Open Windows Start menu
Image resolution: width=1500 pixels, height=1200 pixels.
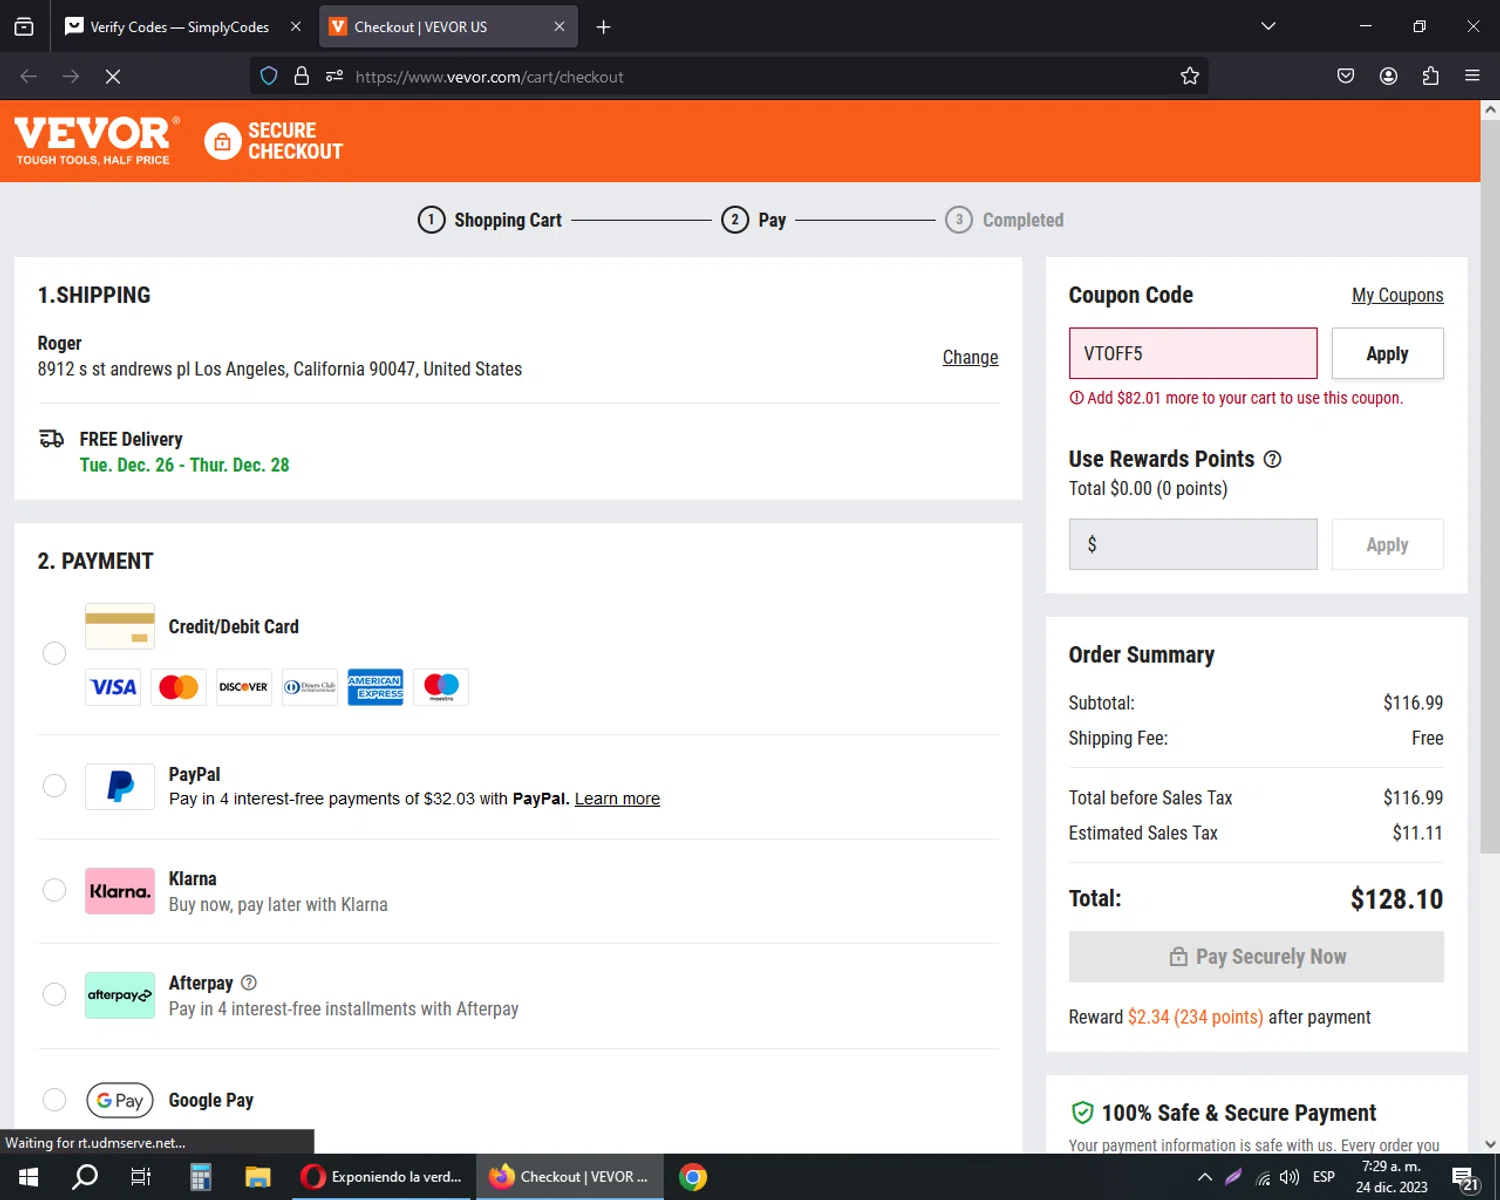click(x=28, y=1177)
